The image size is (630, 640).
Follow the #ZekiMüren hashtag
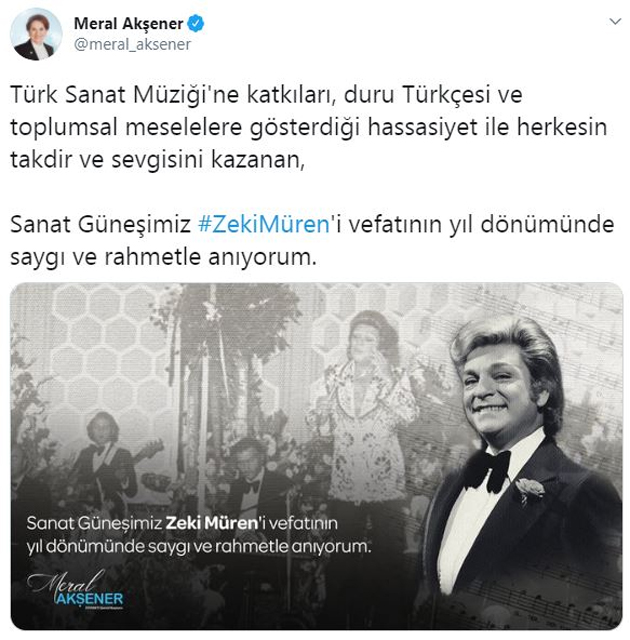(264, 224)
